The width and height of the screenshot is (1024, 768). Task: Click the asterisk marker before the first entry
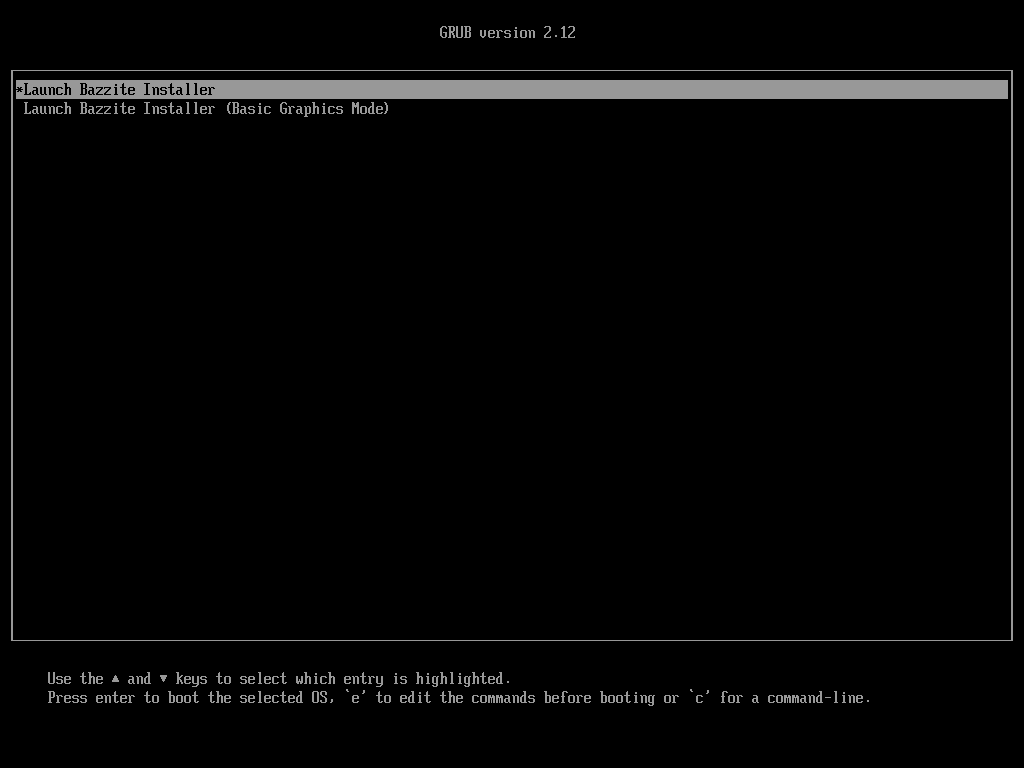click(x=19, y=90)
